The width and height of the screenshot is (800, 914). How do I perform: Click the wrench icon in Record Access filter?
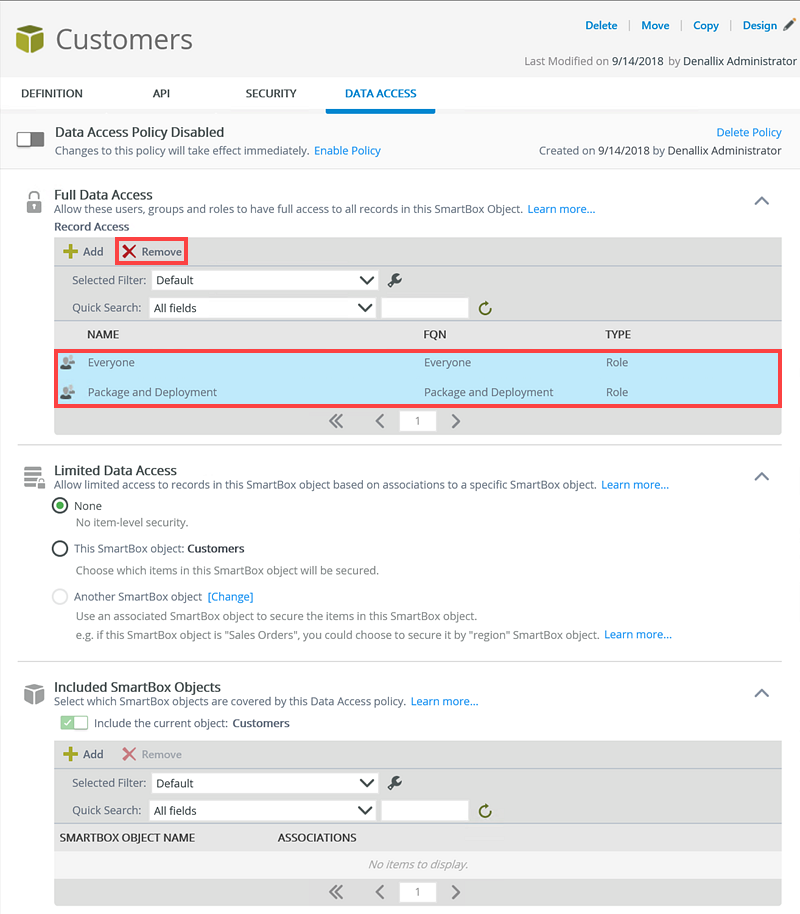click(x=395, y=280)
